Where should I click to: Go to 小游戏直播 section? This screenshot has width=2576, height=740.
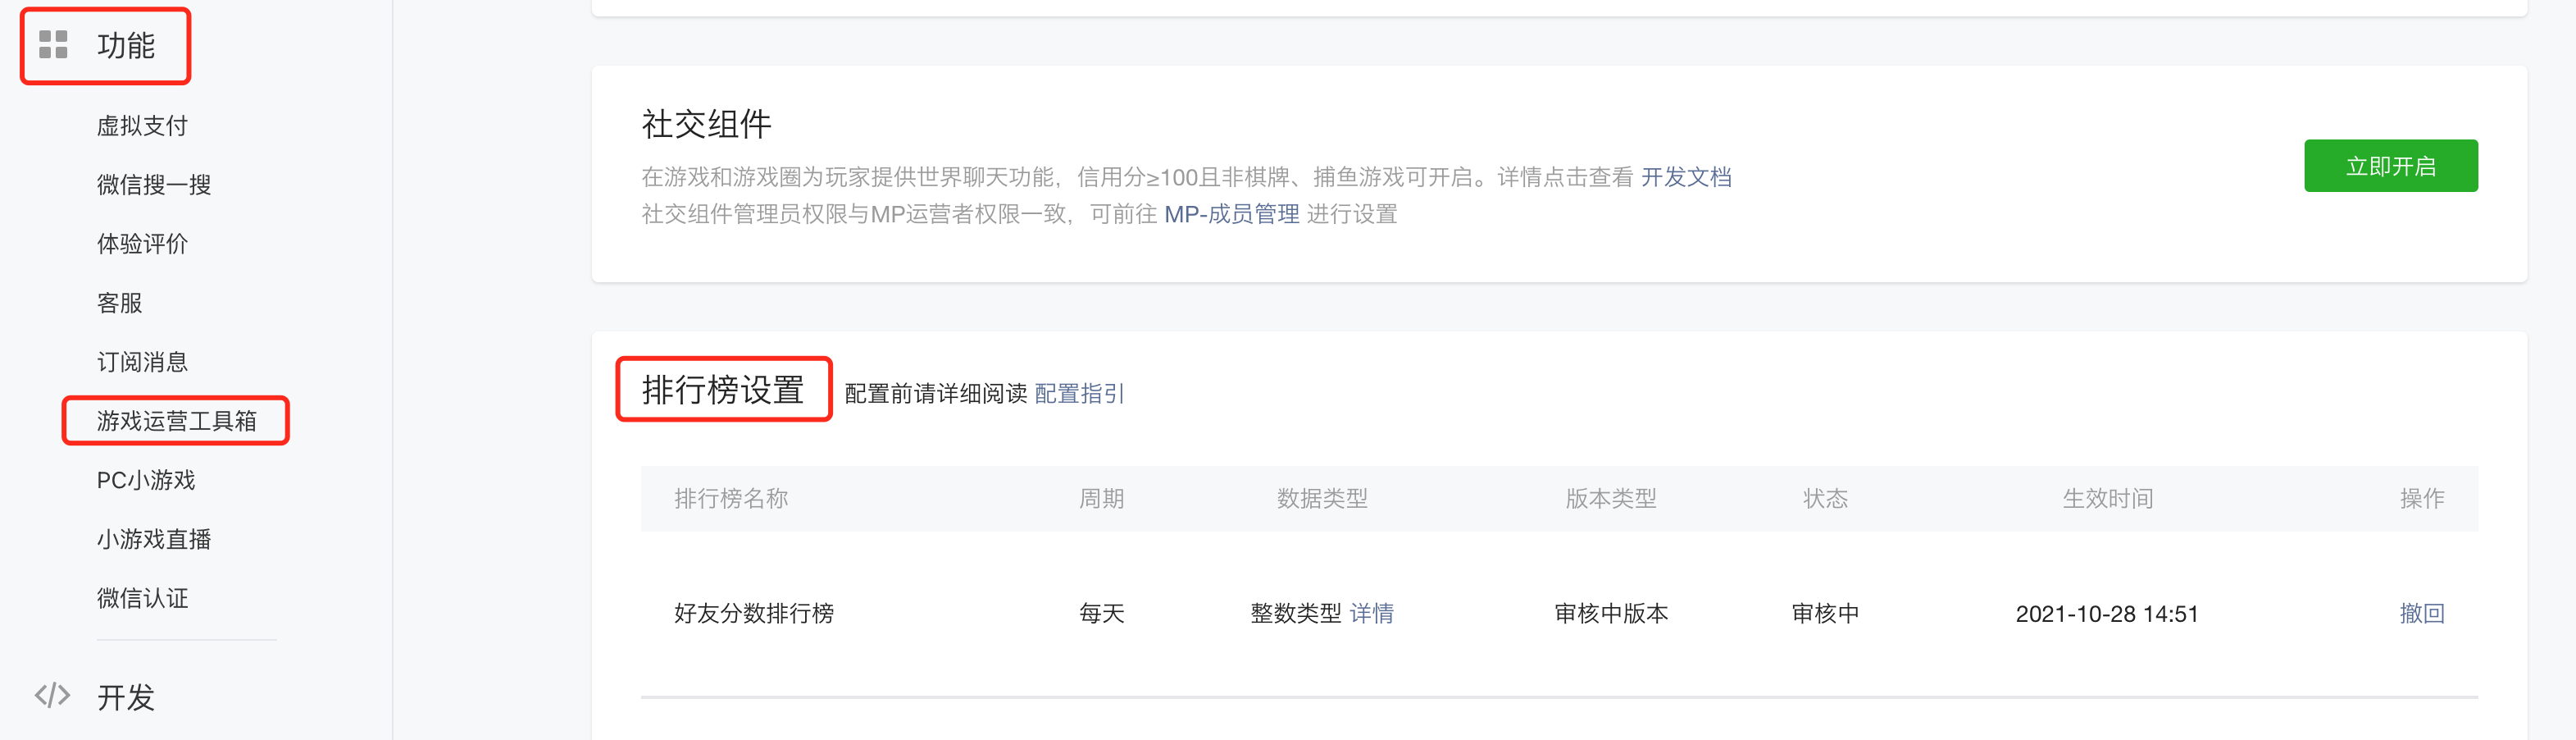[153, 539]
